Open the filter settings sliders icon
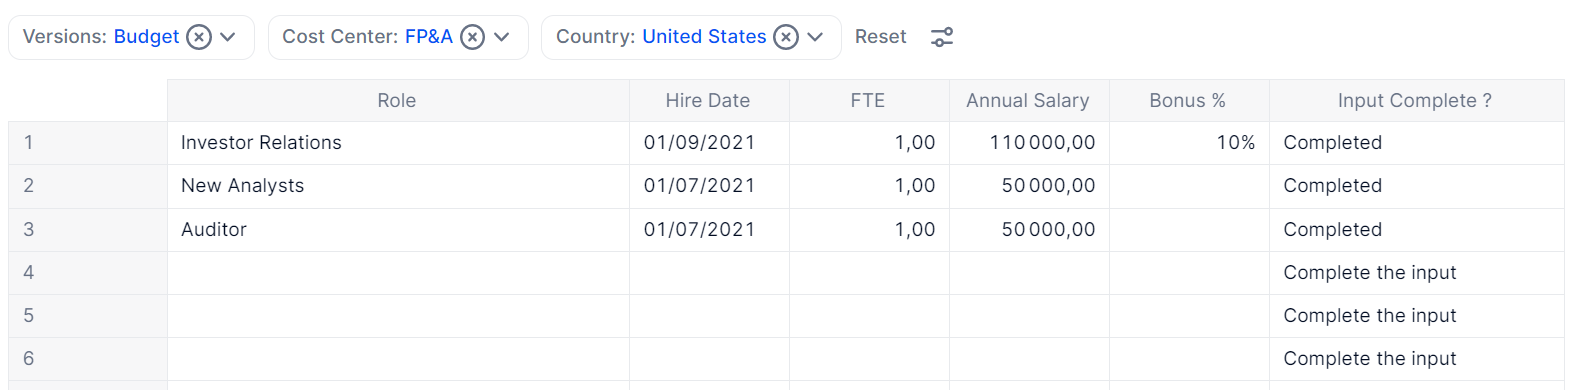 942,37
